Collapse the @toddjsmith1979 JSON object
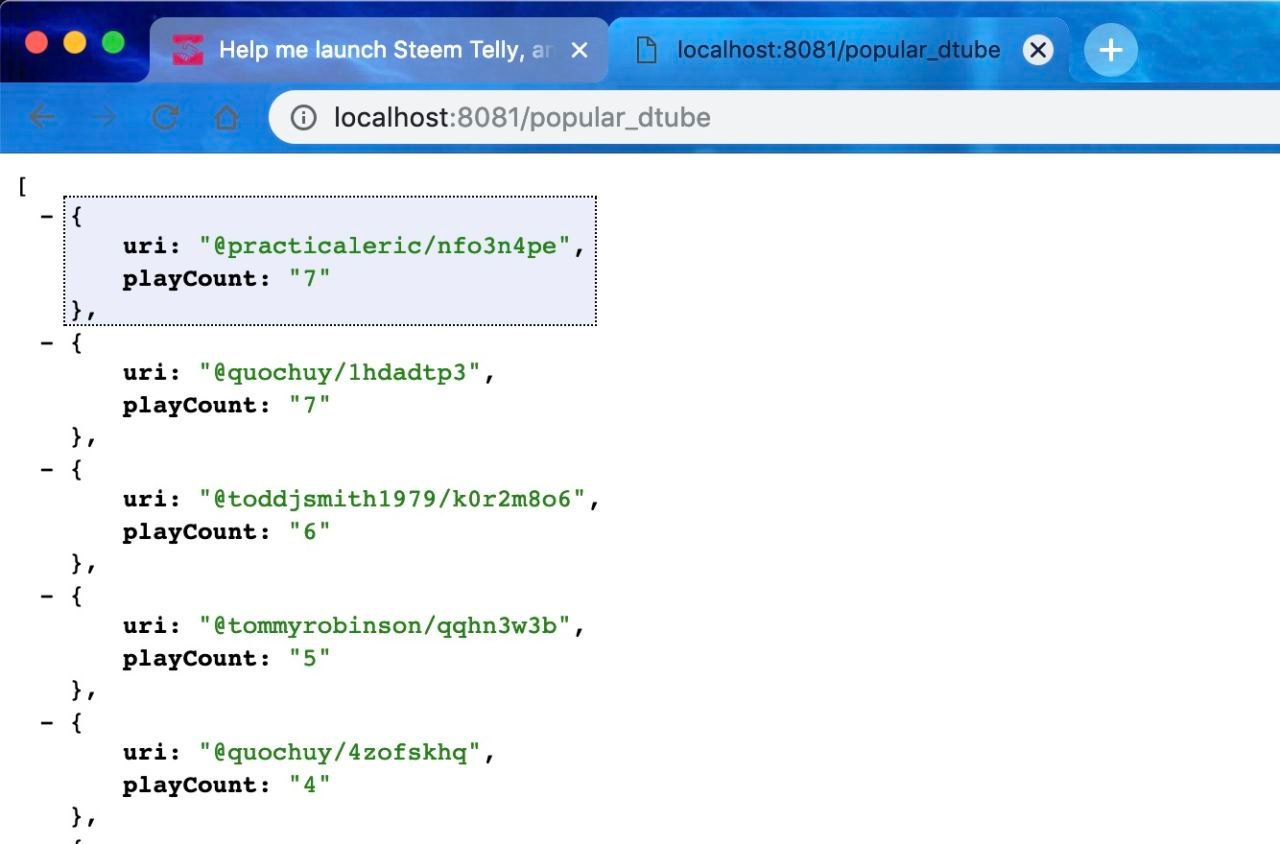Screen dimensions: 1280x844 coord(46,468)
